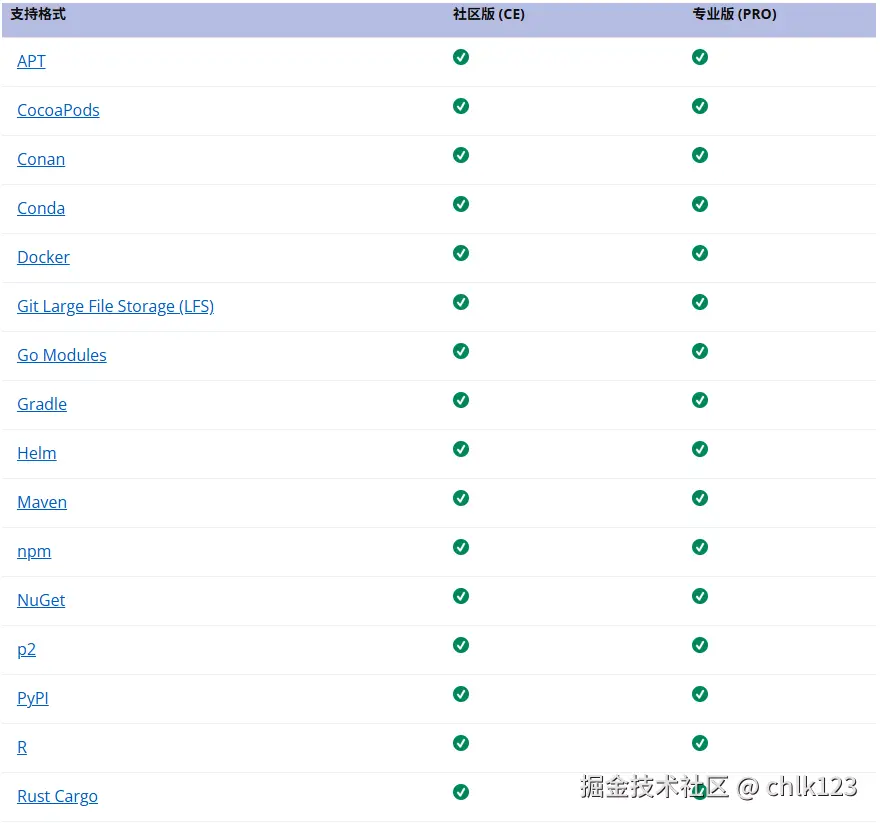
Task: Click the CE checkmark for Gradle
Action: 461,400
